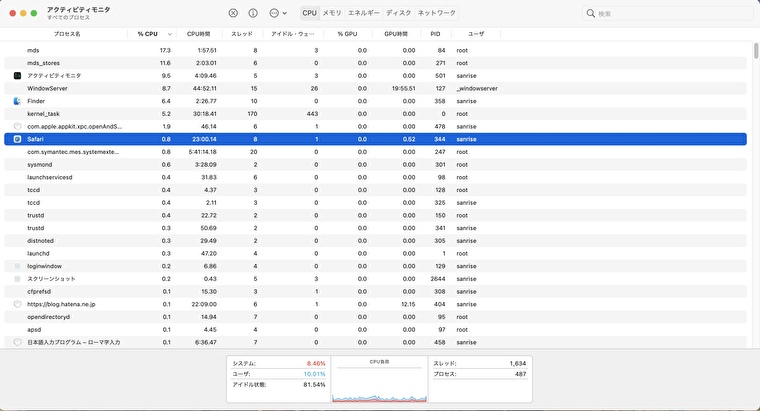Image resolution: width=760 pixels, height=411 pixels.
Task: Click the magnifying glass search icon
Action: tap(590, 14)
